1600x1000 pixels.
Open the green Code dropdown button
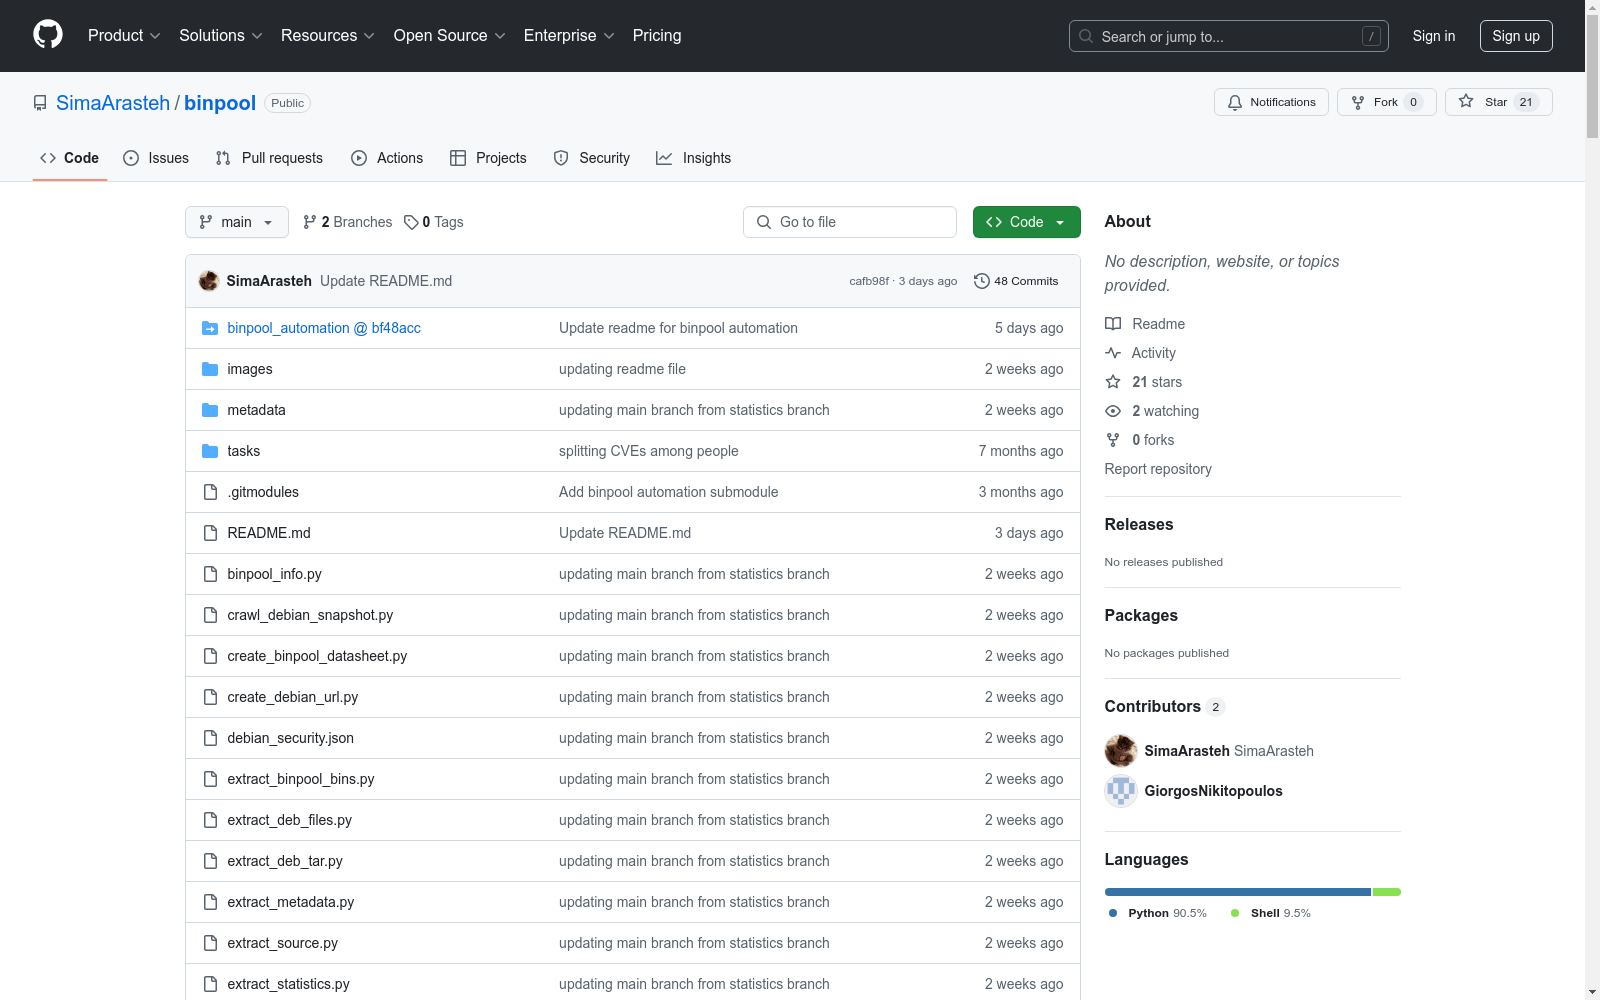click(1026, 222)
